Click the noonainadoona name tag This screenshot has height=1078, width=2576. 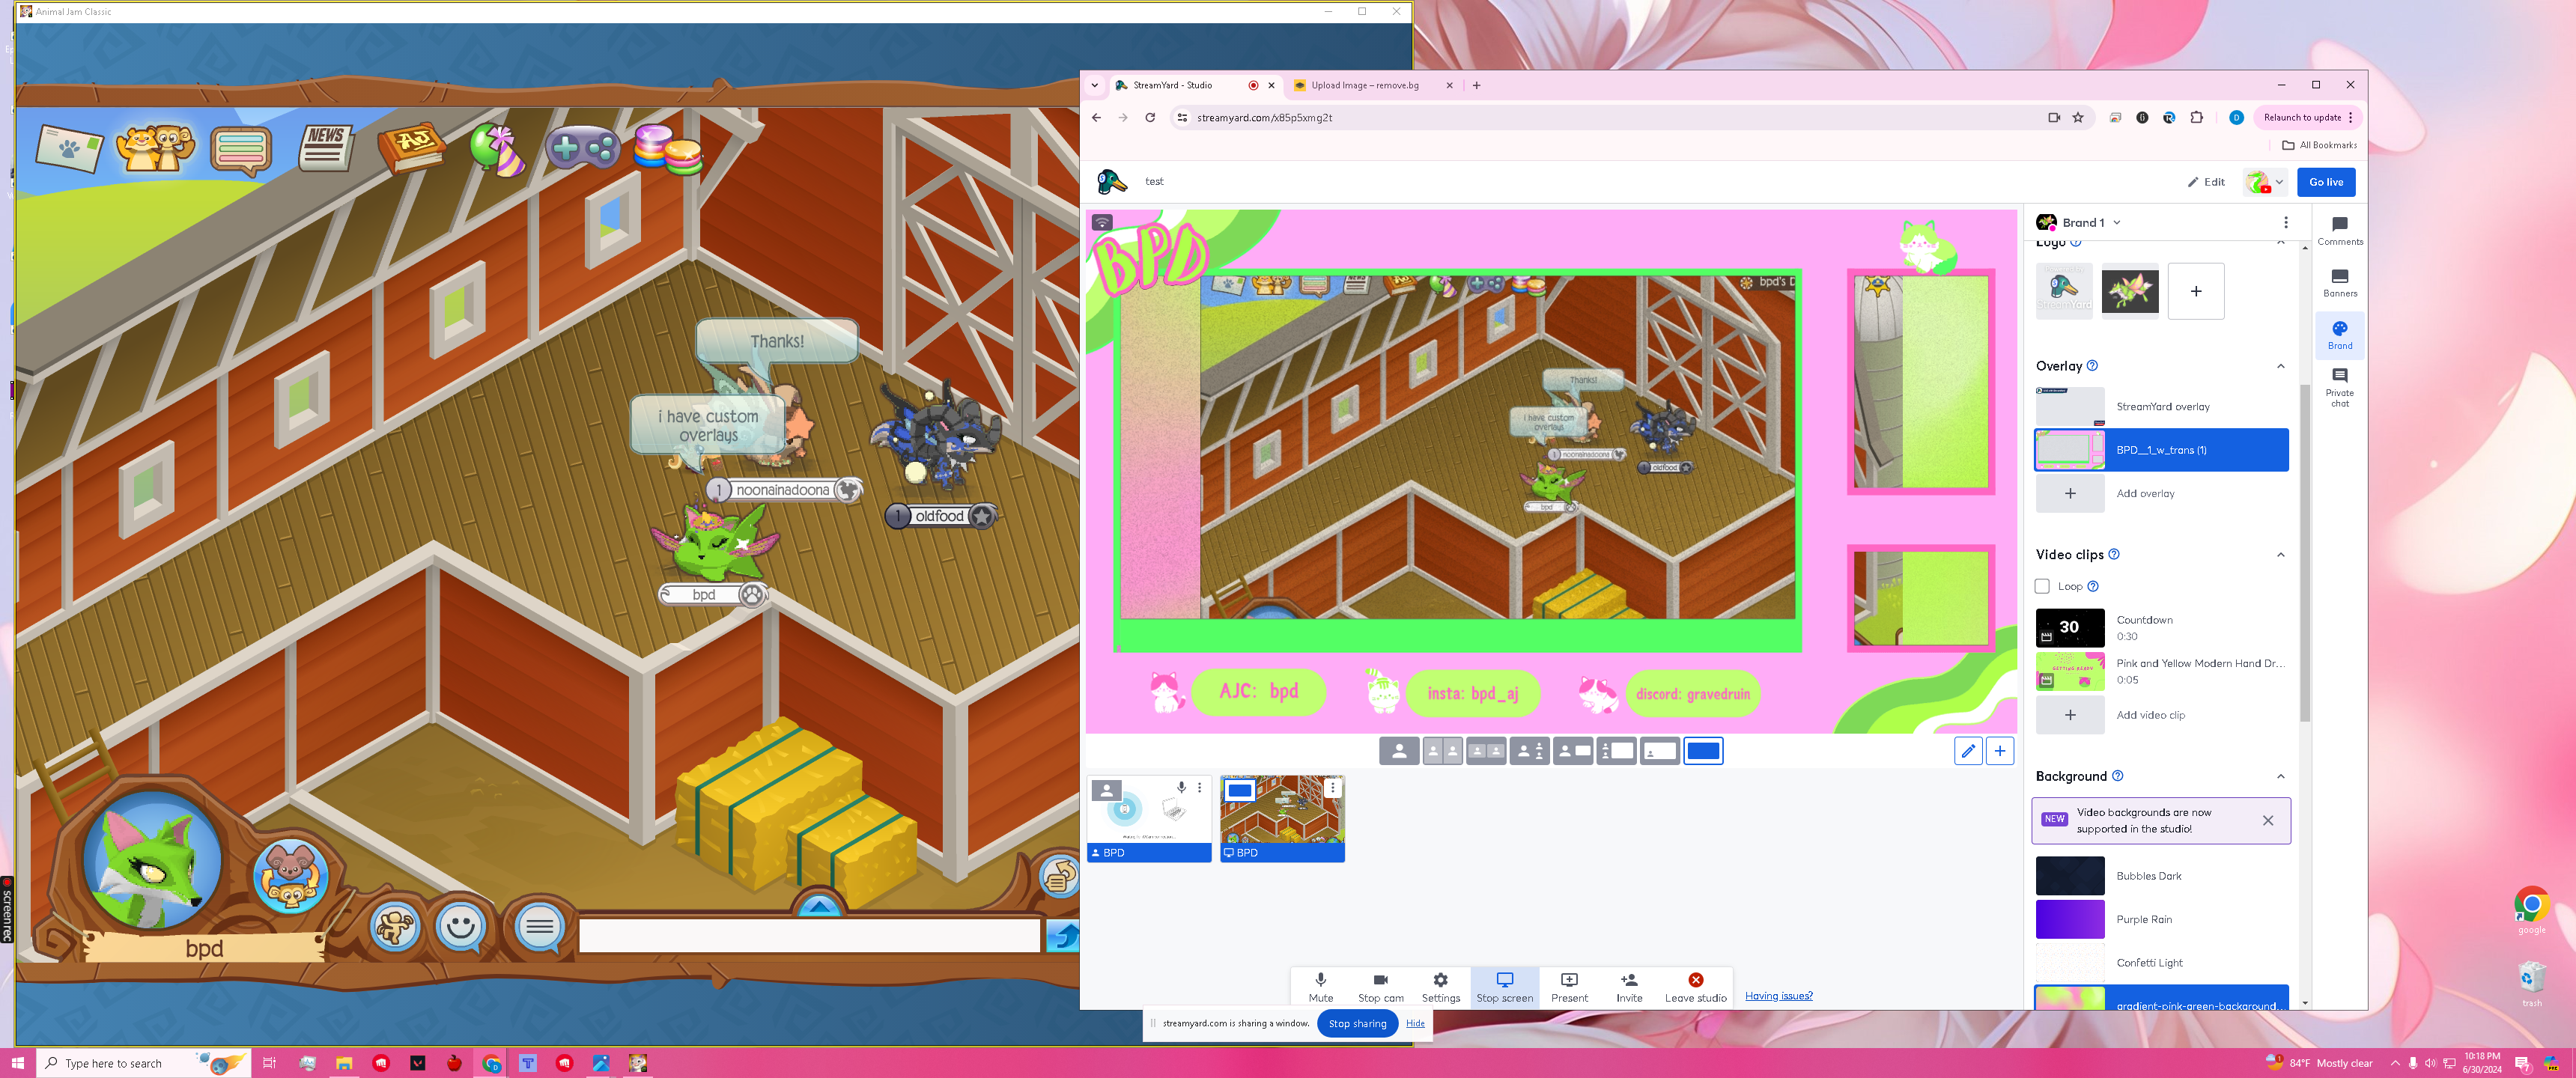click(x=783, y=490)
